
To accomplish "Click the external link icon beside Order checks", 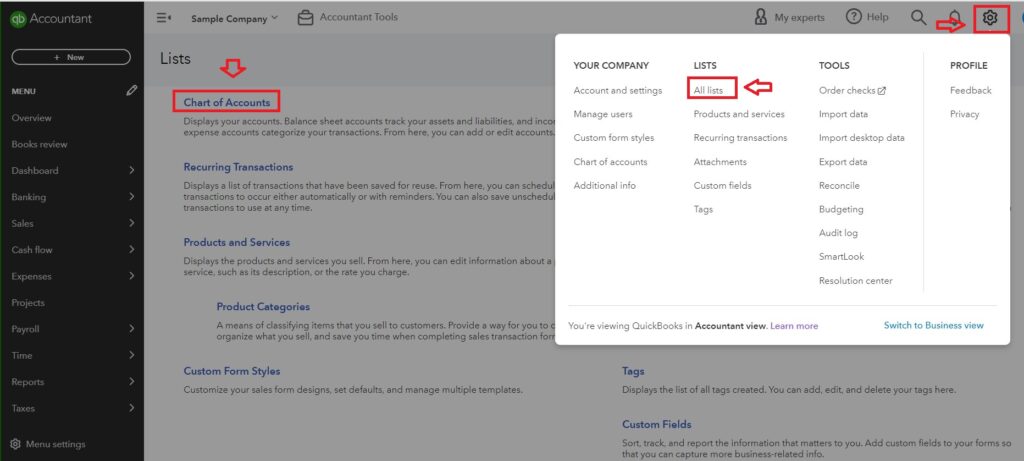I will point(882,91).
